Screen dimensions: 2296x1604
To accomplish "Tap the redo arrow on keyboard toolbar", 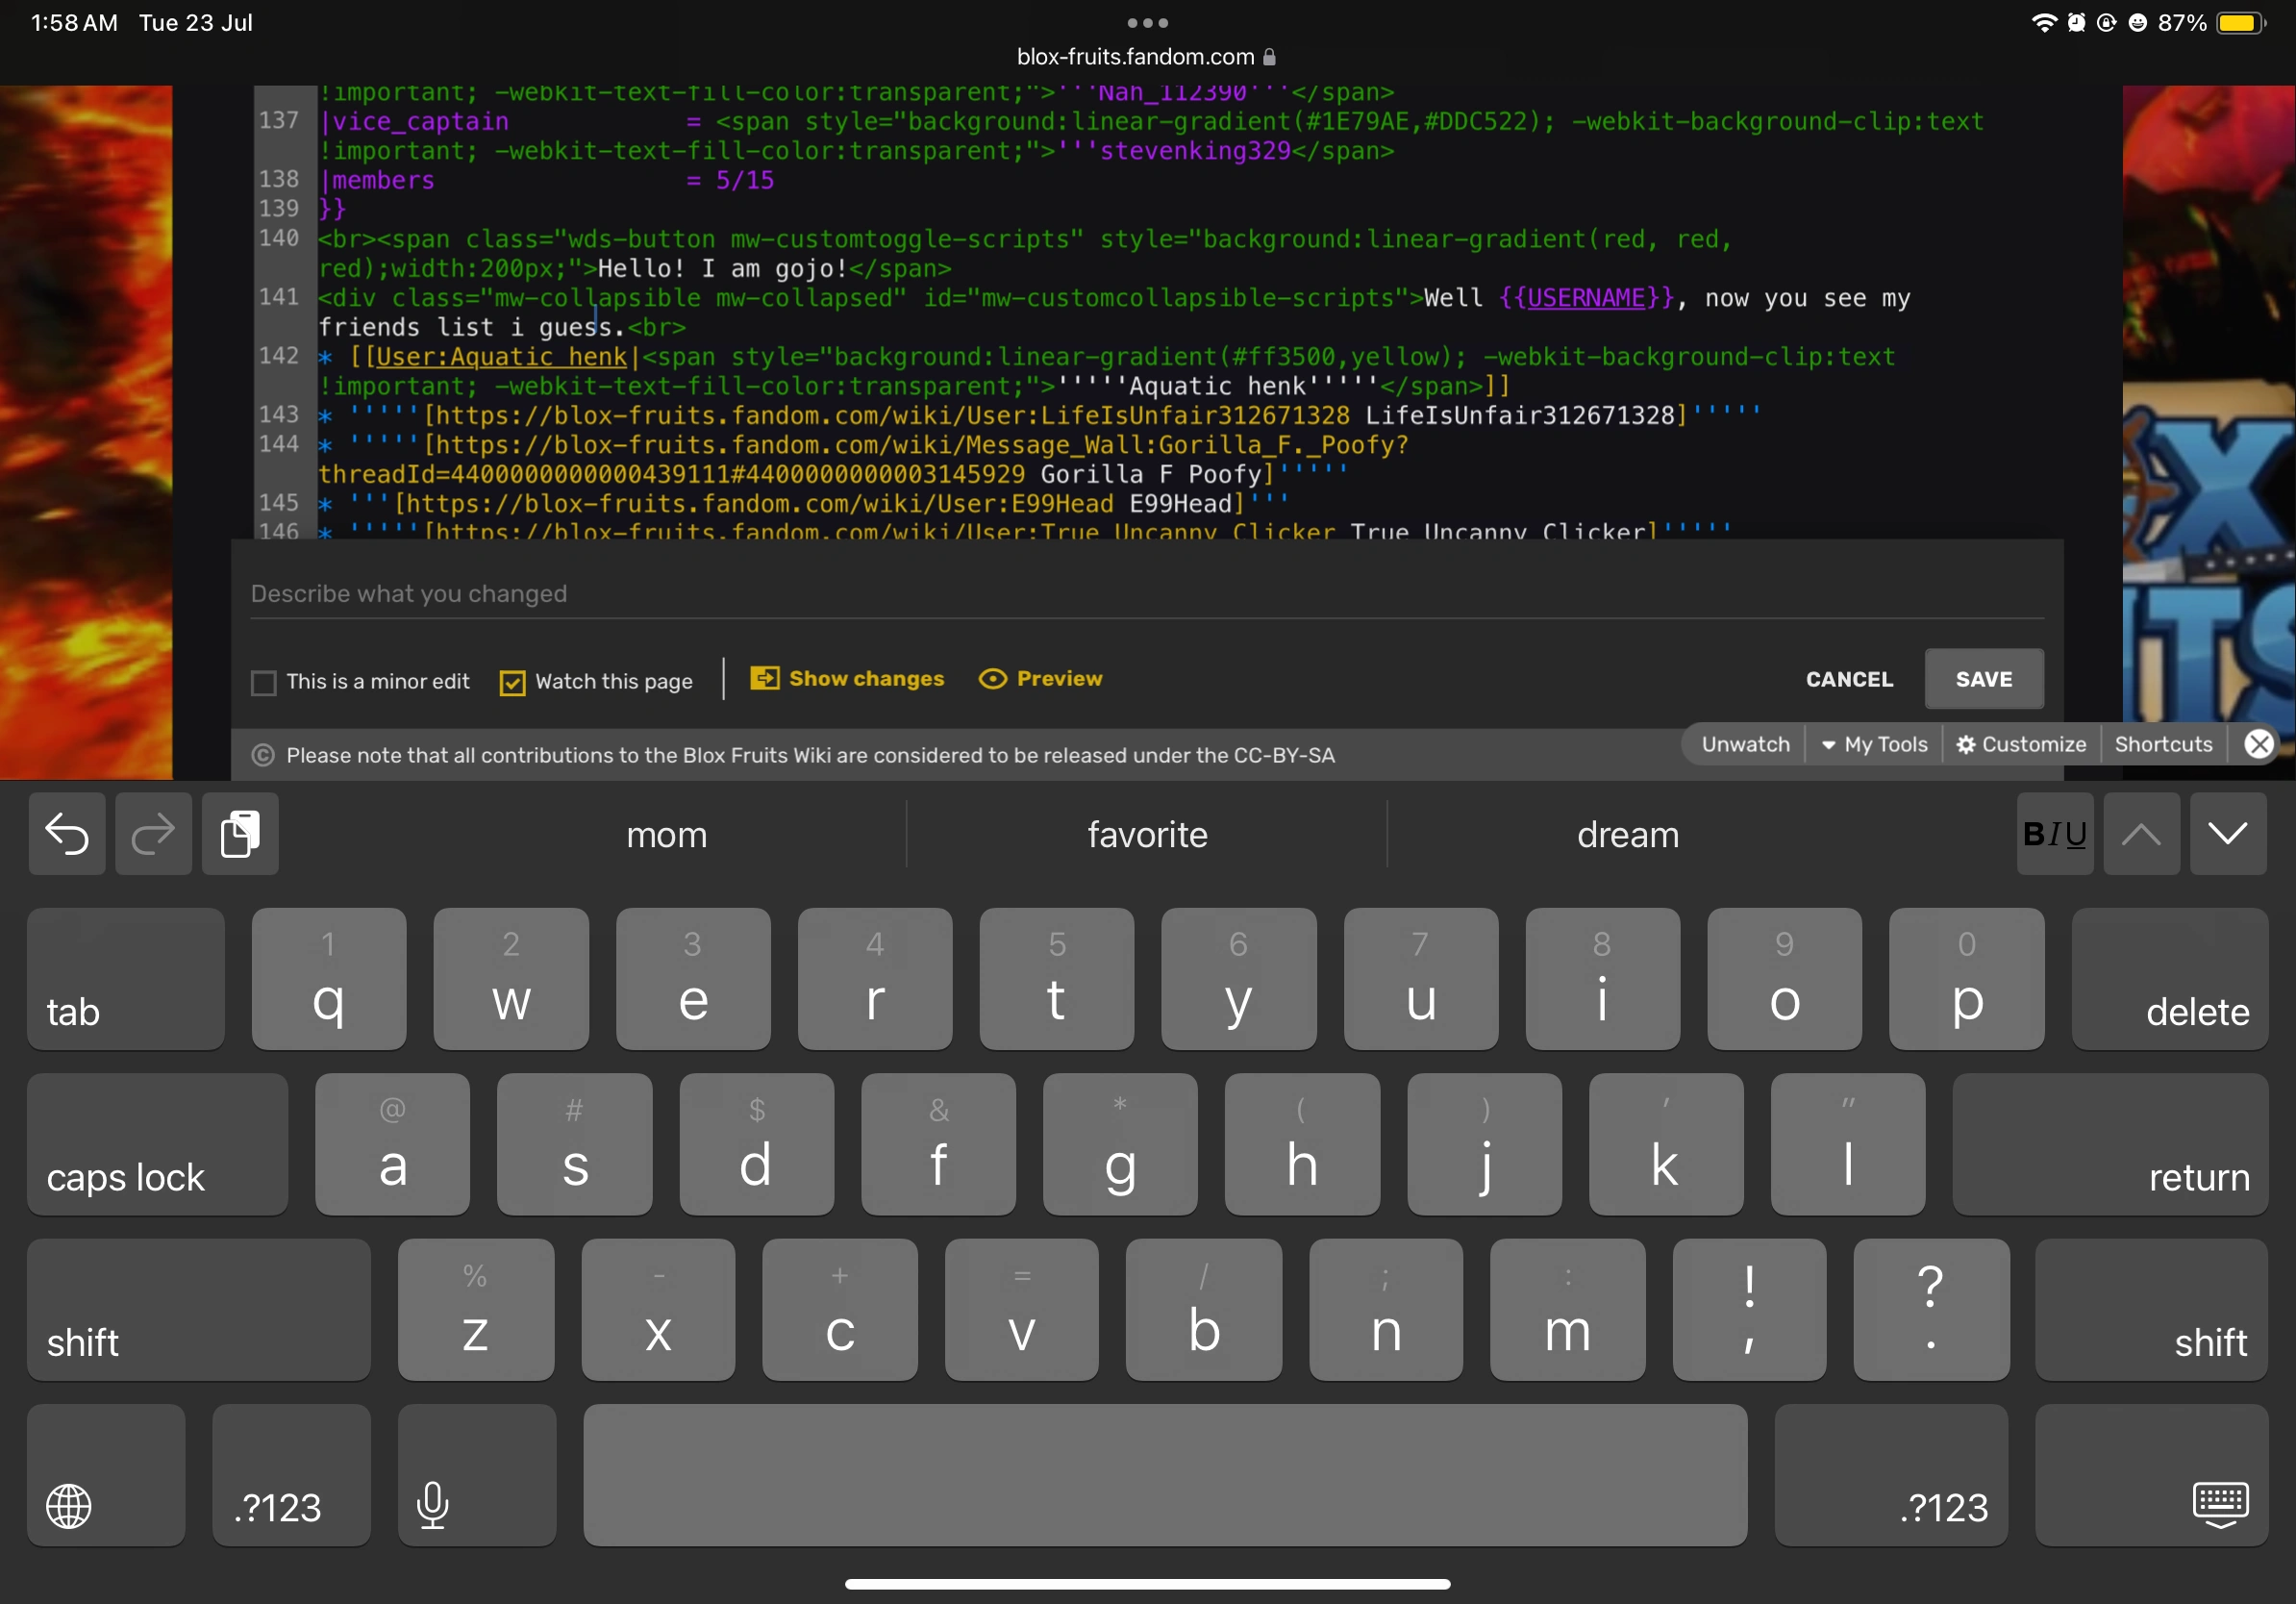I will (x=153, y=834).
